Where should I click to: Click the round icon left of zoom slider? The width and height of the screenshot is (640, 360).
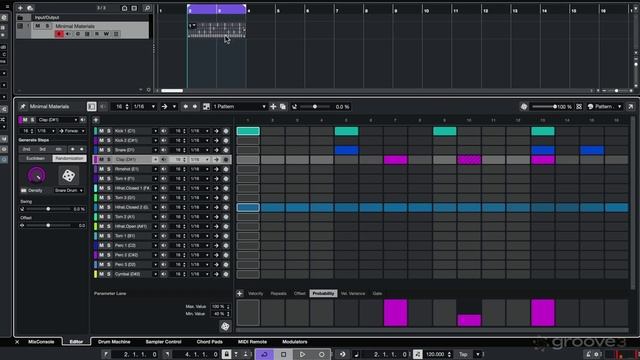point(524,107)
